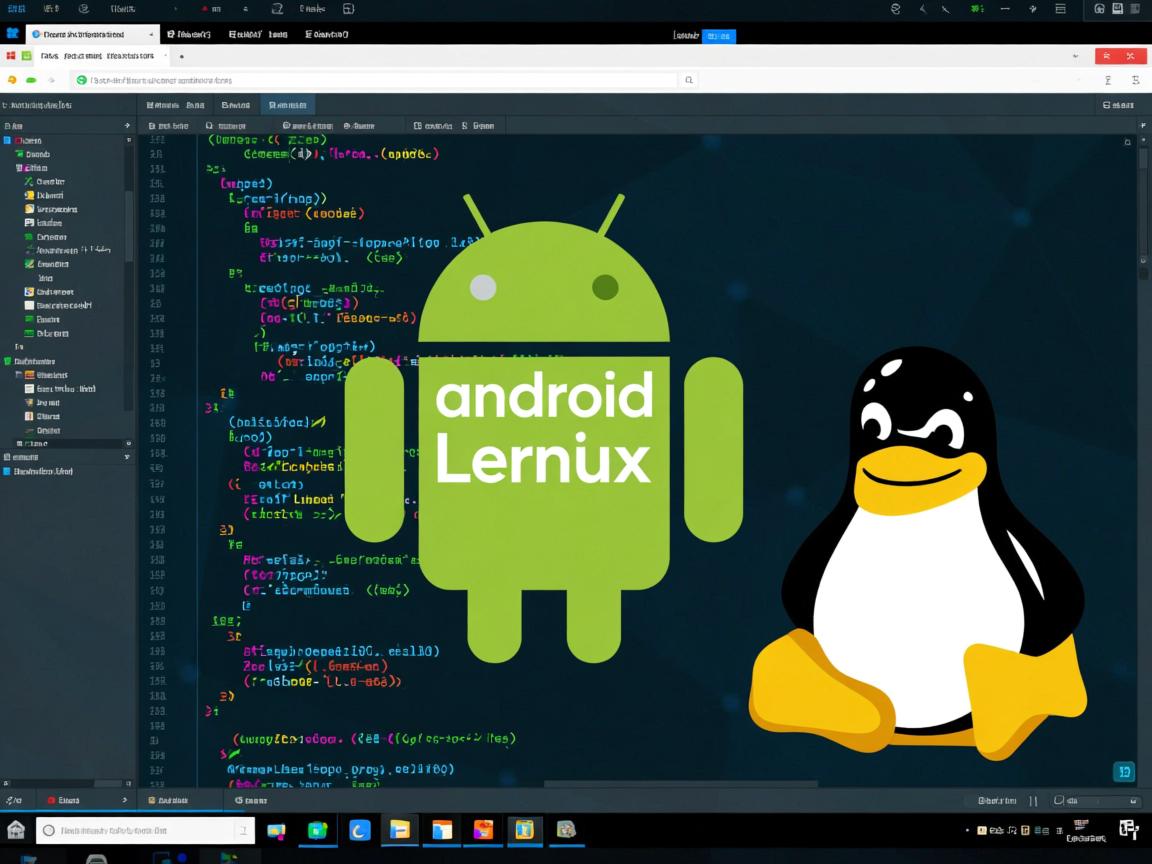Launch File Explorer from the taskbar

(399, 830)
